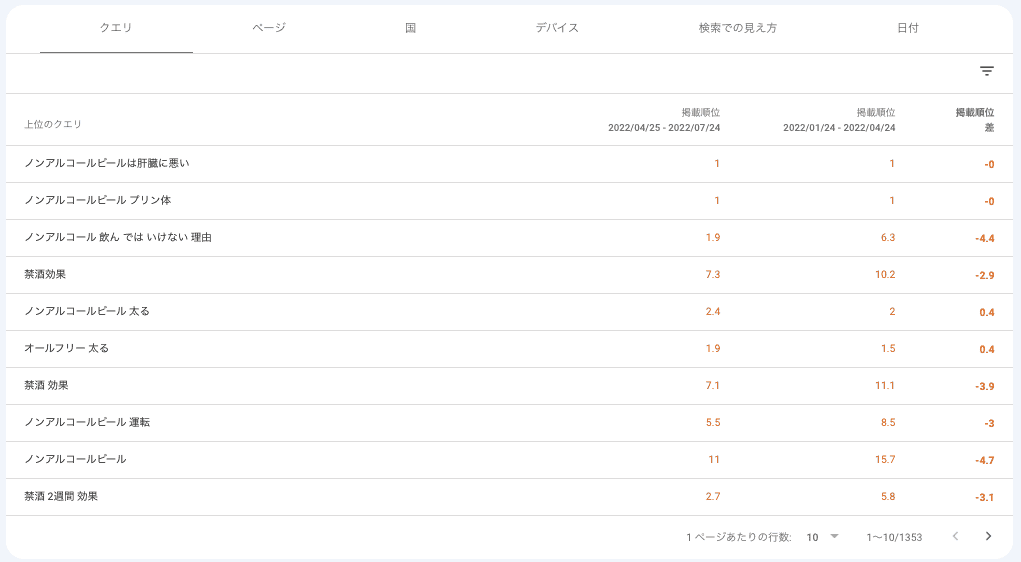Click previous position value 15.7
The height and width of the screenshot is (562, 1021).
click(885, 460)
